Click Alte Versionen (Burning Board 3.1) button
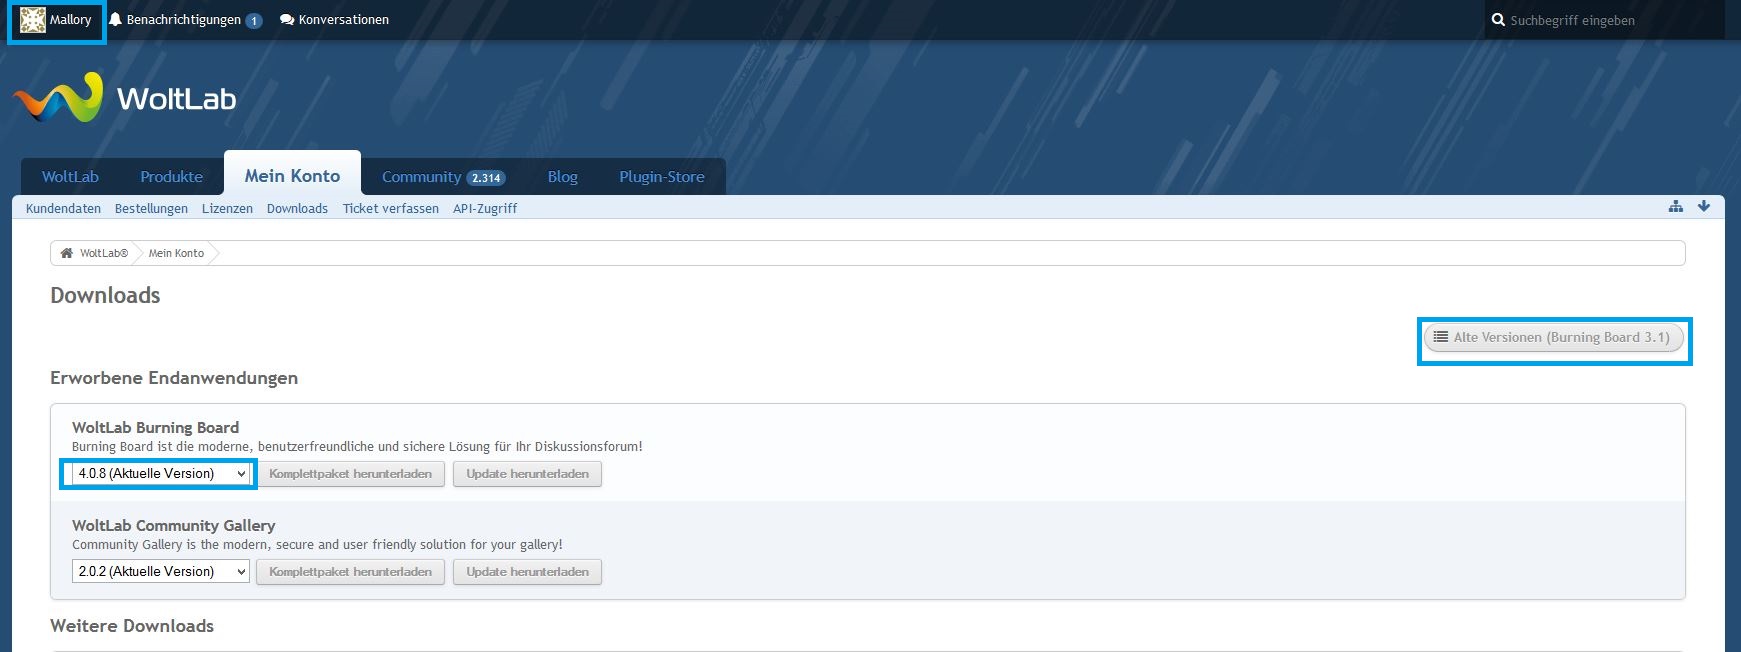The width and height of the screenshot is (1741, 652). pyautogui.click(x=1553, y=338)
